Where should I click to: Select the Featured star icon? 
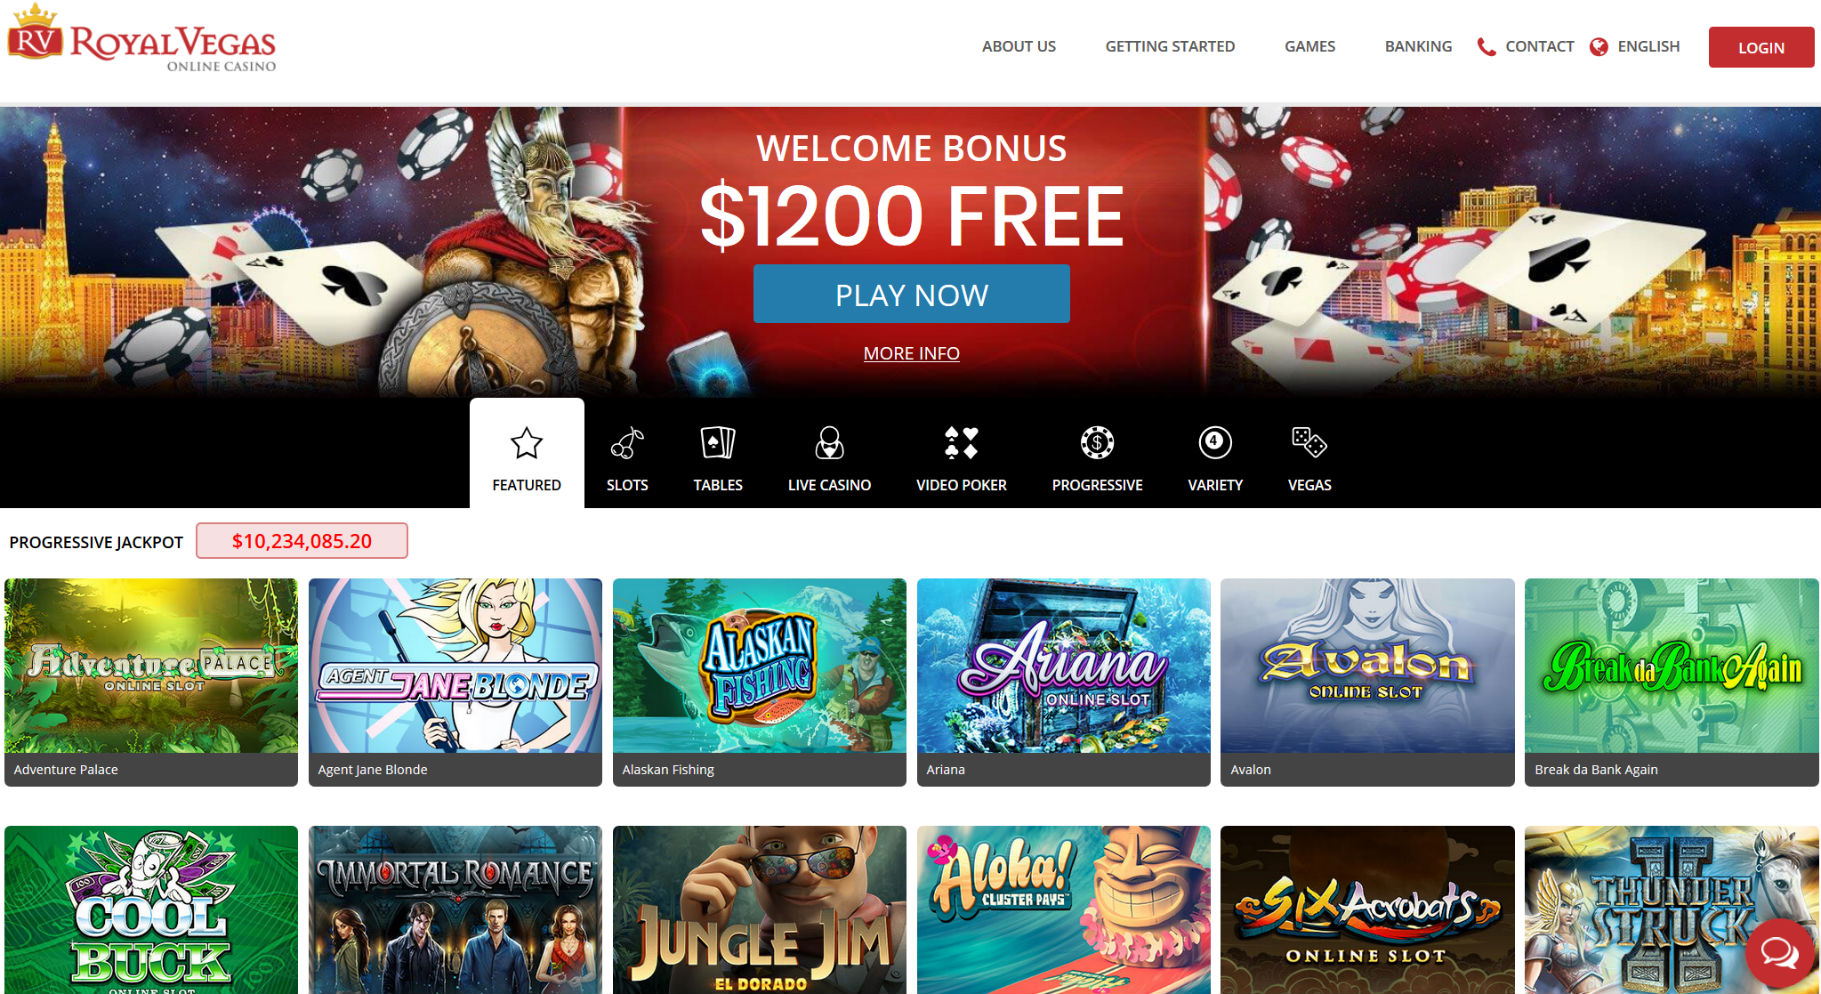click(x=526, y=443)
